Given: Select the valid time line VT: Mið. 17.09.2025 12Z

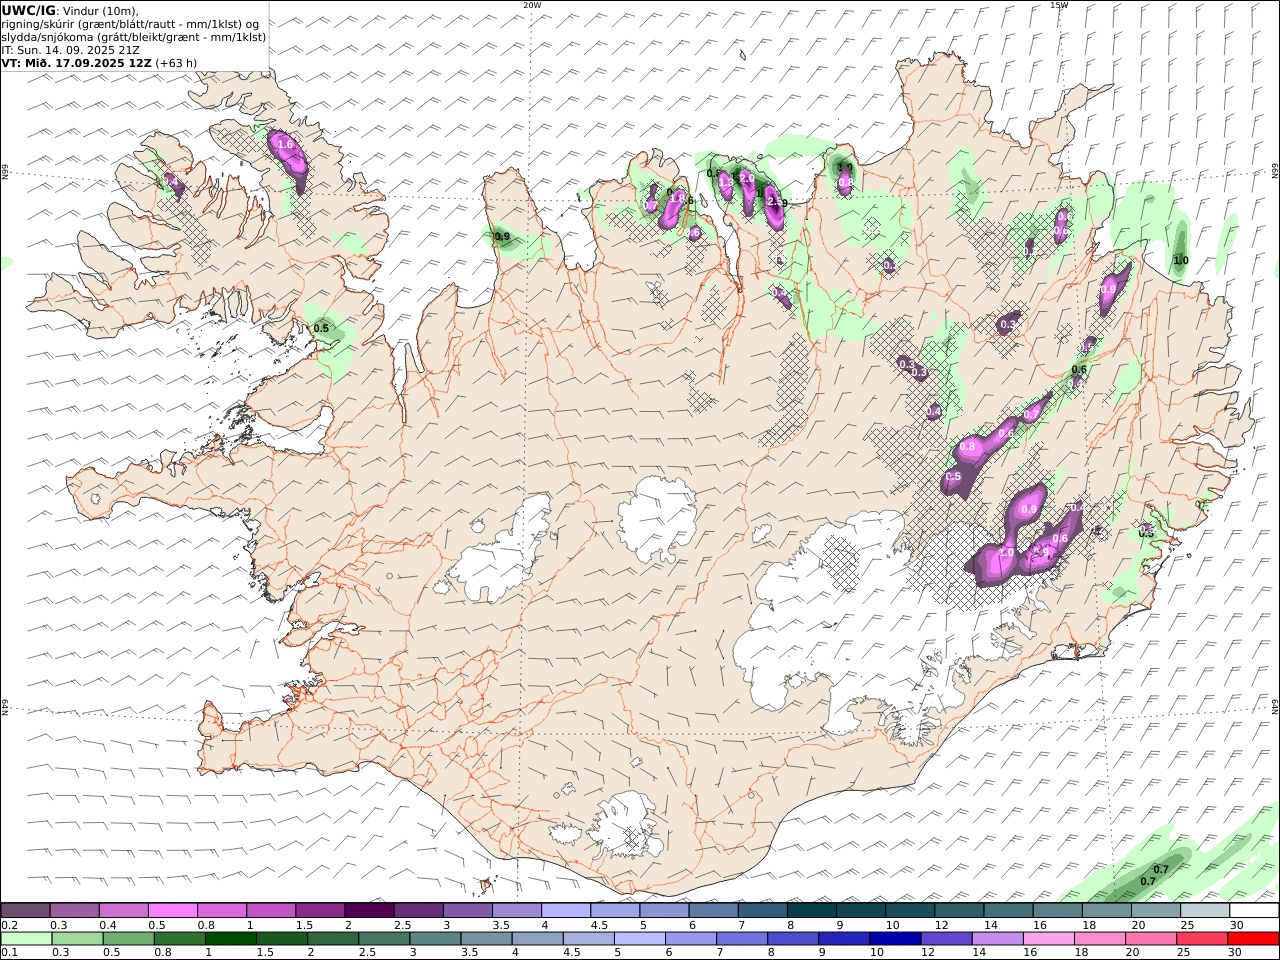Looking at the screenshot, I should (x=77, y=62).
